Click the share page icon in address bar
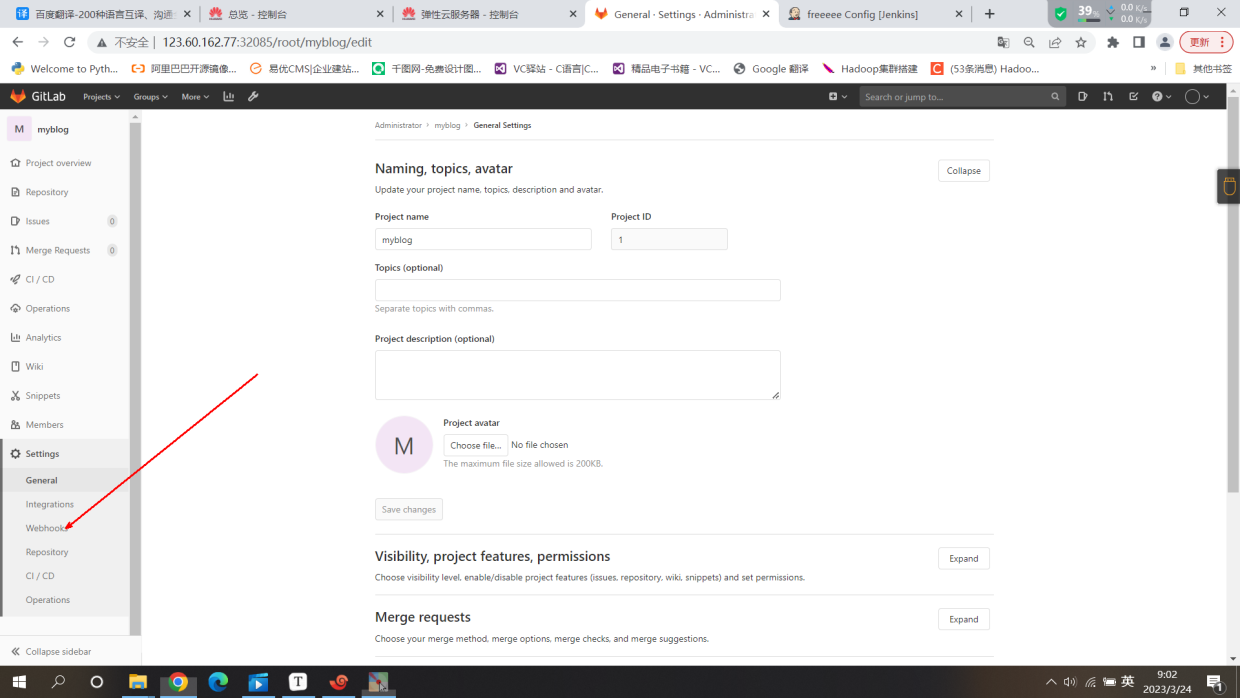 (x=1055, y=42)
